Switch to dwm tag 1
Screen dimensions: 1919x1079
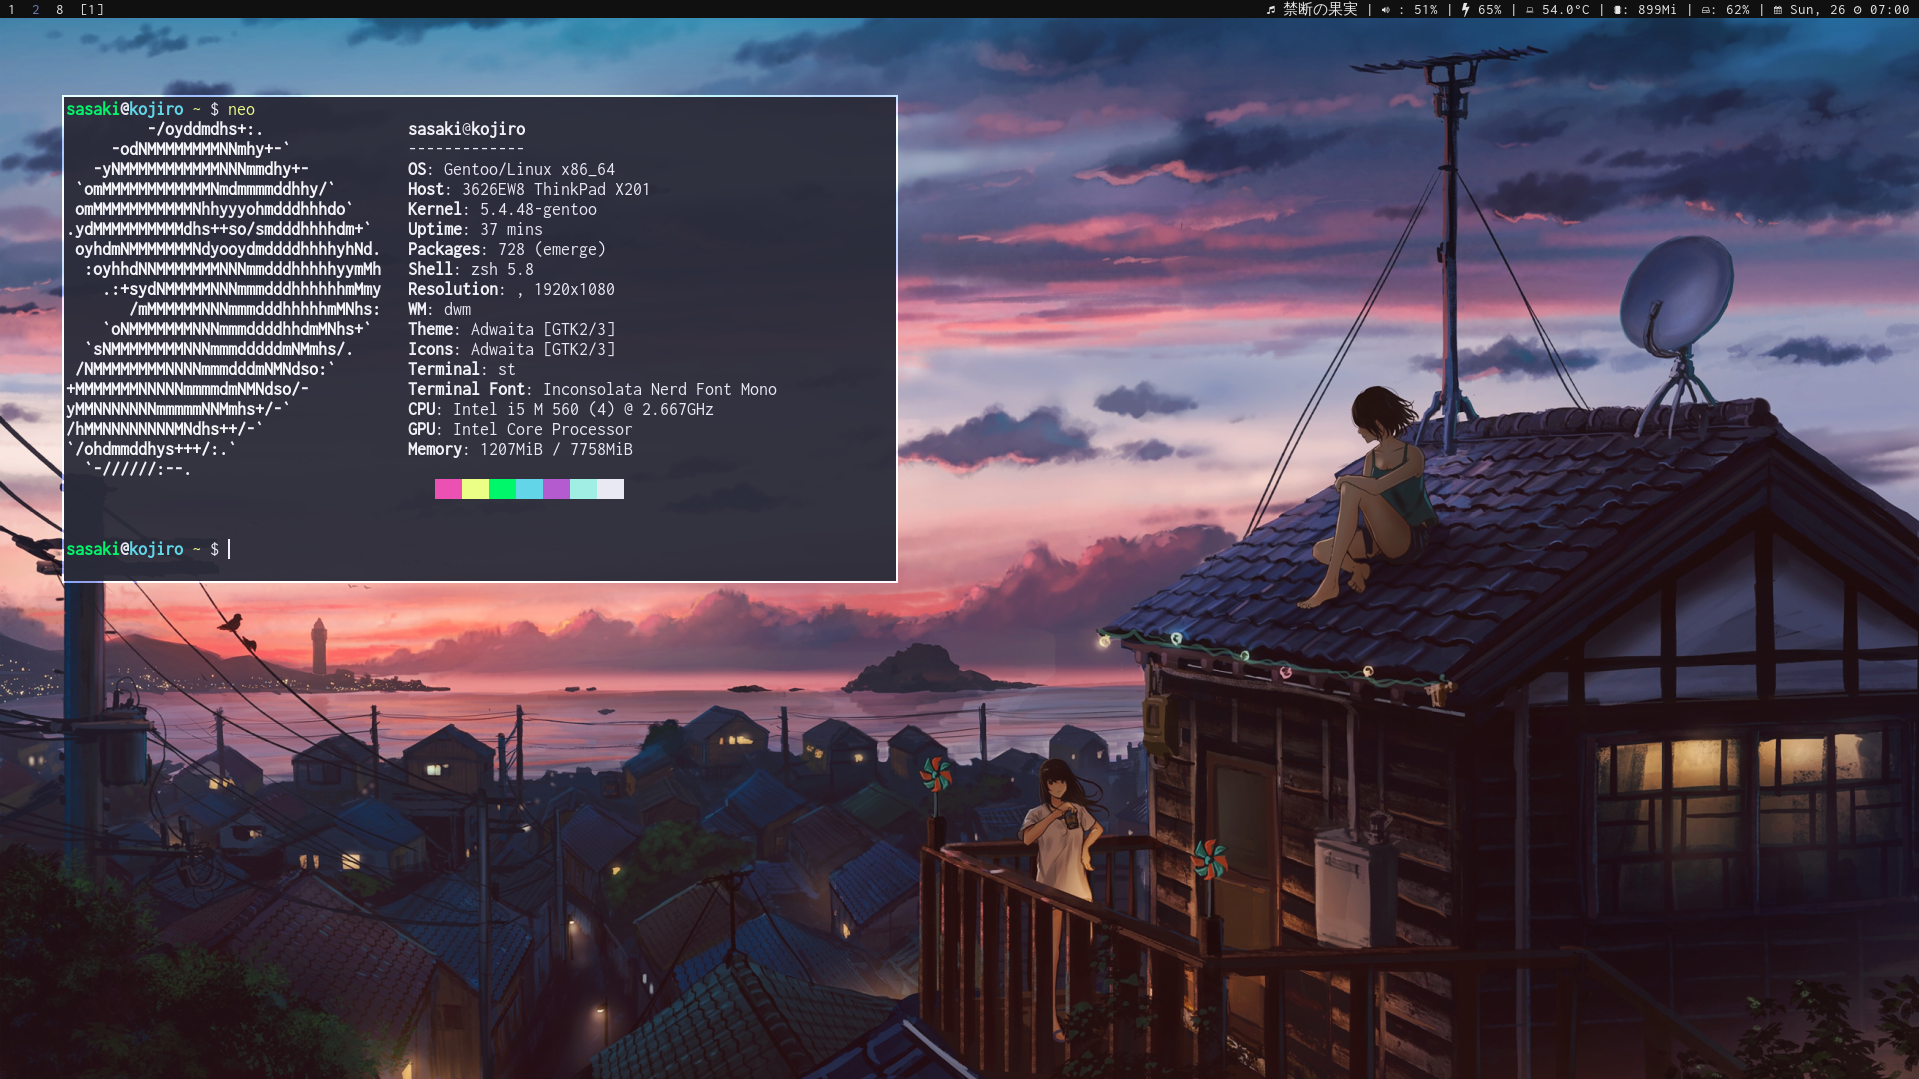12,10
